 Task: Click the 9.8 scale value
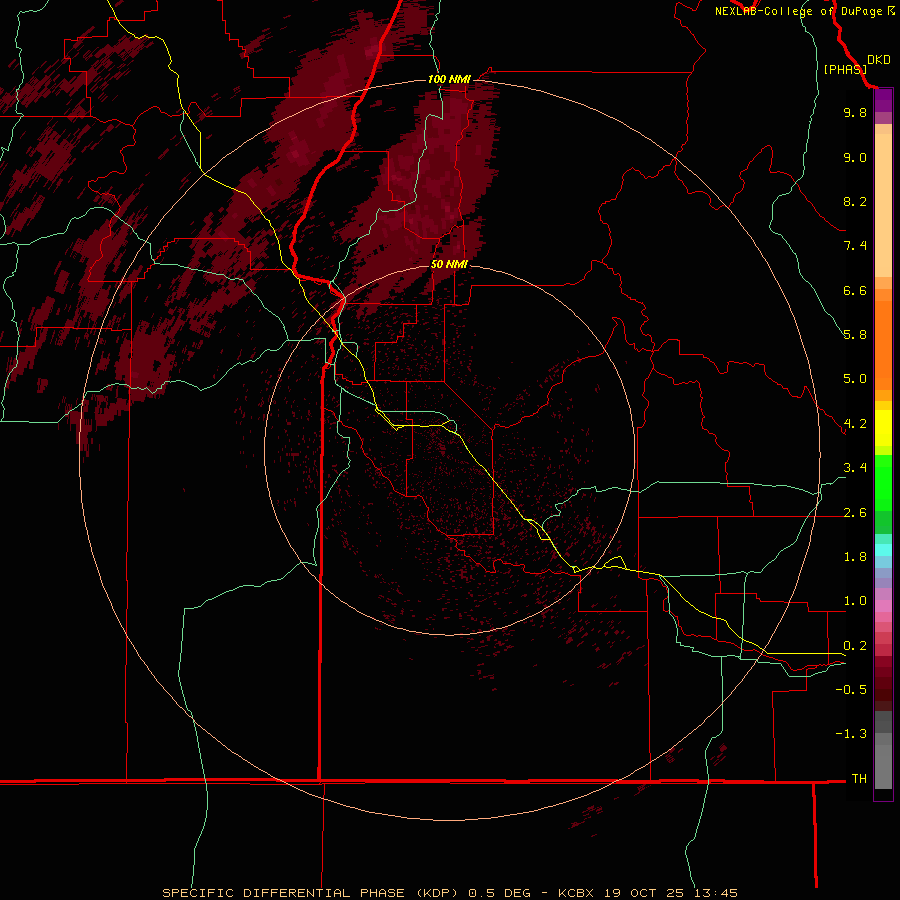(855, 112)
